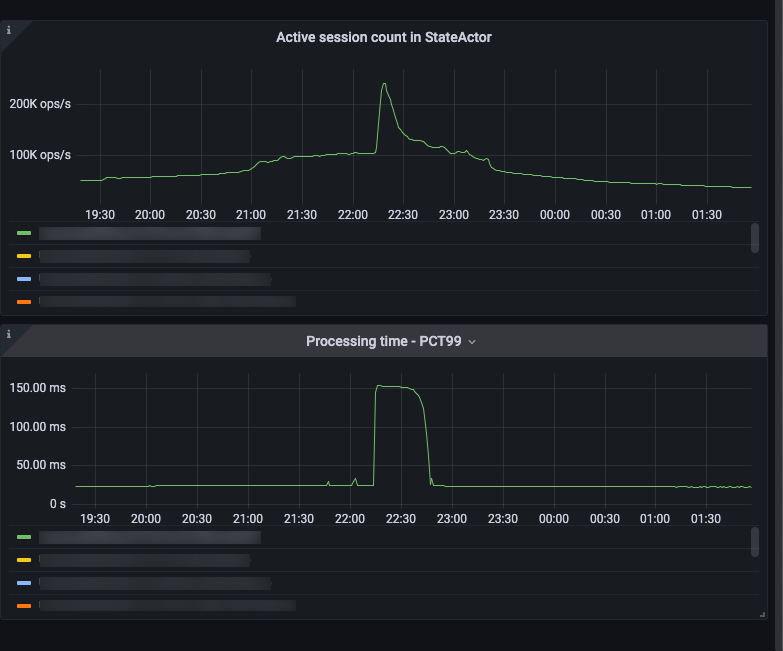783x651 pixels.
Task: Click the spike peak in the Active session graph
Action: tap(384, 84)
